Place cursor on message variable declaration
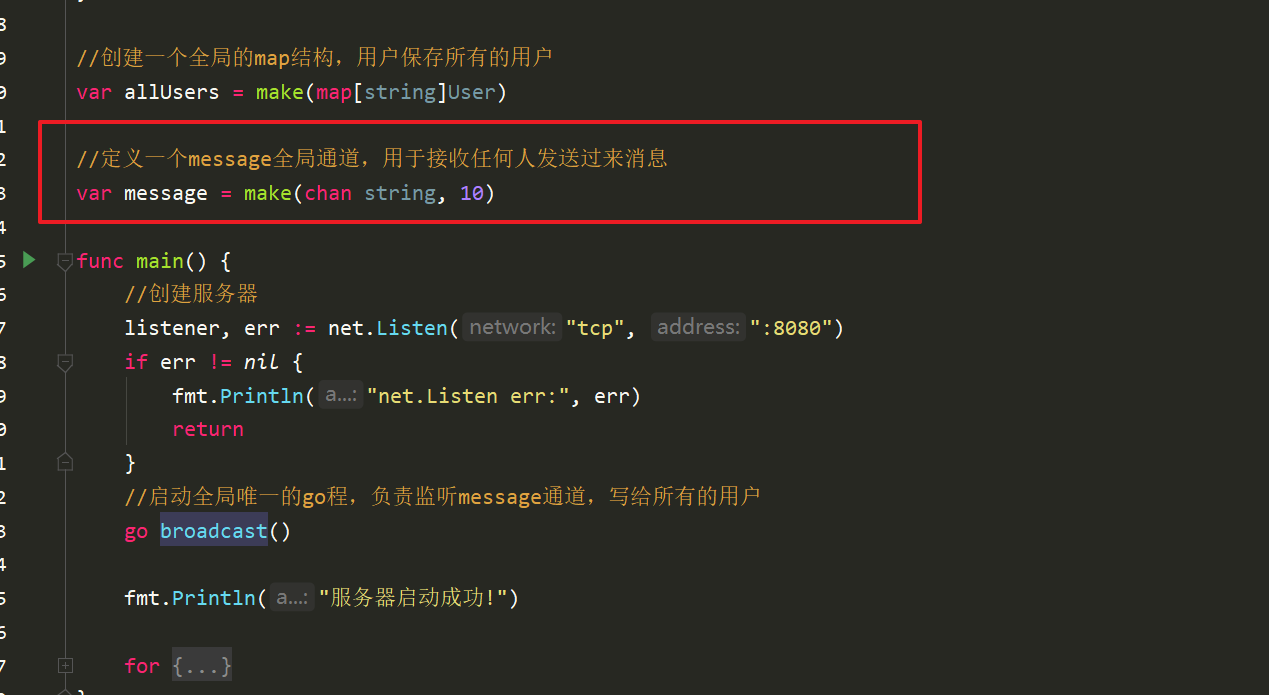The height and width of the screenshot is (695, 1269). pyautogui.click(x=165, y=193)
